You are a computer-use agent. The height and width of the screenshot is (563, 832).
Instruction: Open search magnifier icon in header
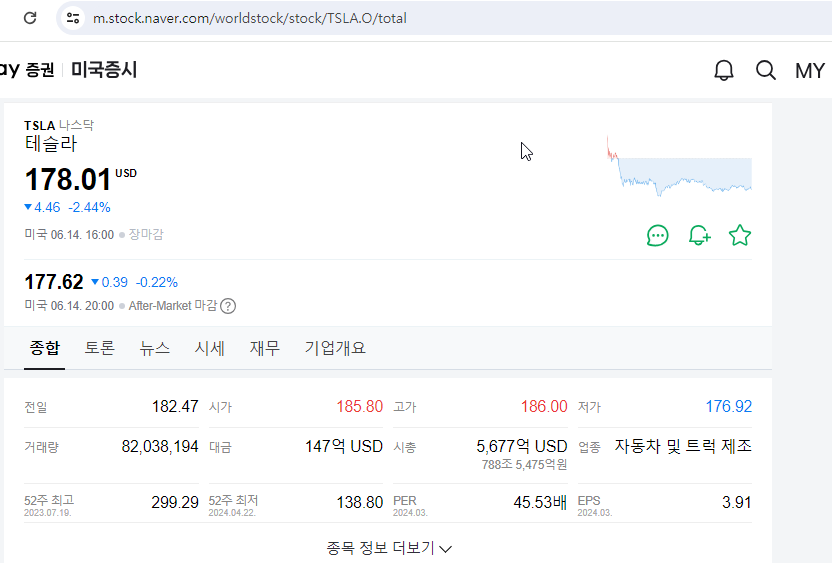(x=766, y=70)
